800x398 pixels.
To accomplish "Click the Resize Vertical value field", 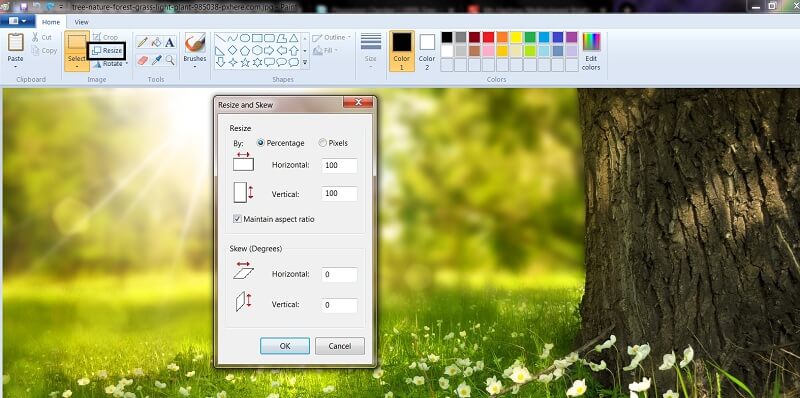I will tap(339, 193).
